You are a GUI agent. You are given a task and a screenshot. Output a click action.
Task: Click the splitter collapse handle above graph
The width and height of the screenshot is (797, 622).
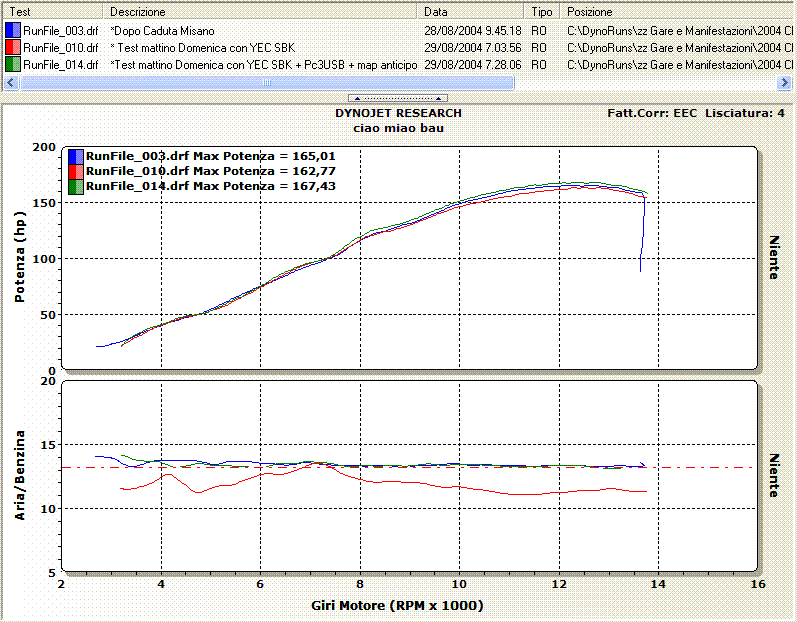pos(398,98)
